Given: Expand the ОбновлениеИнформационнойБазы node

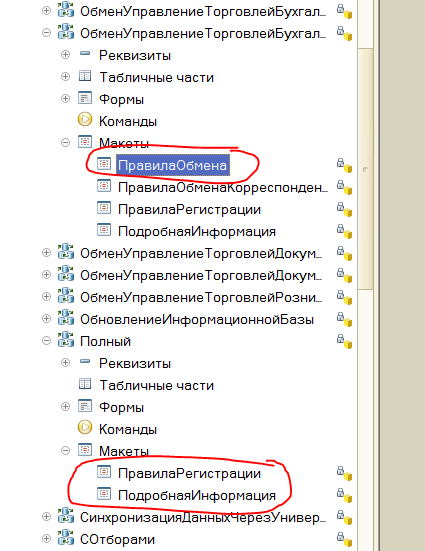Looking at the screenshot, I should (x=46, y=319).
